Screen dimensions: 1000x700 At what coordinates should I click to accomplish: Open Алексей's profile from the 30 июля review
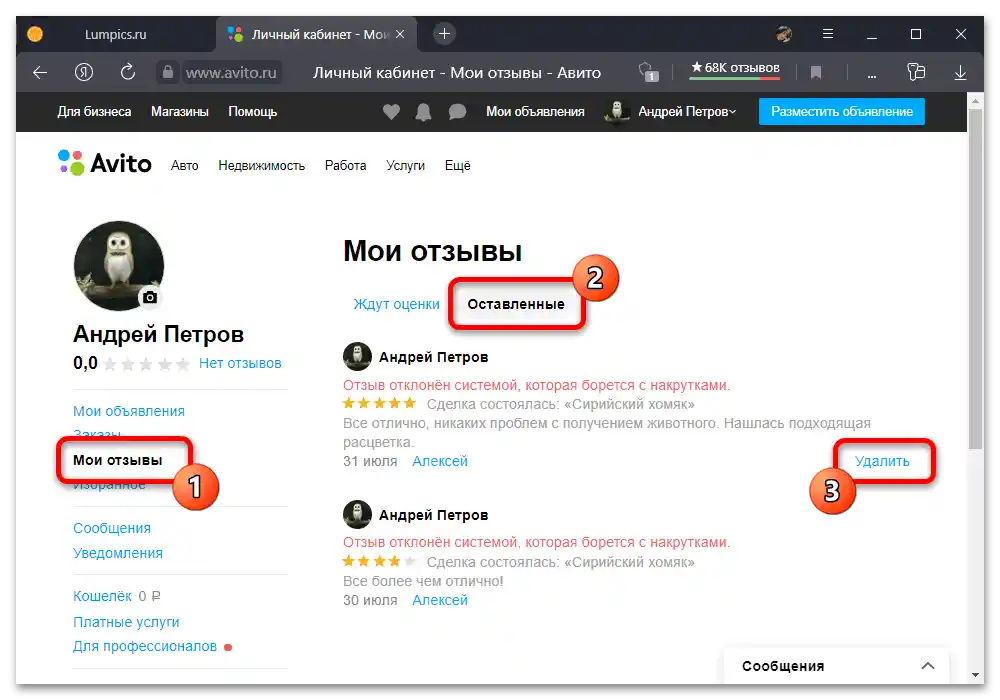coord(440,600)
